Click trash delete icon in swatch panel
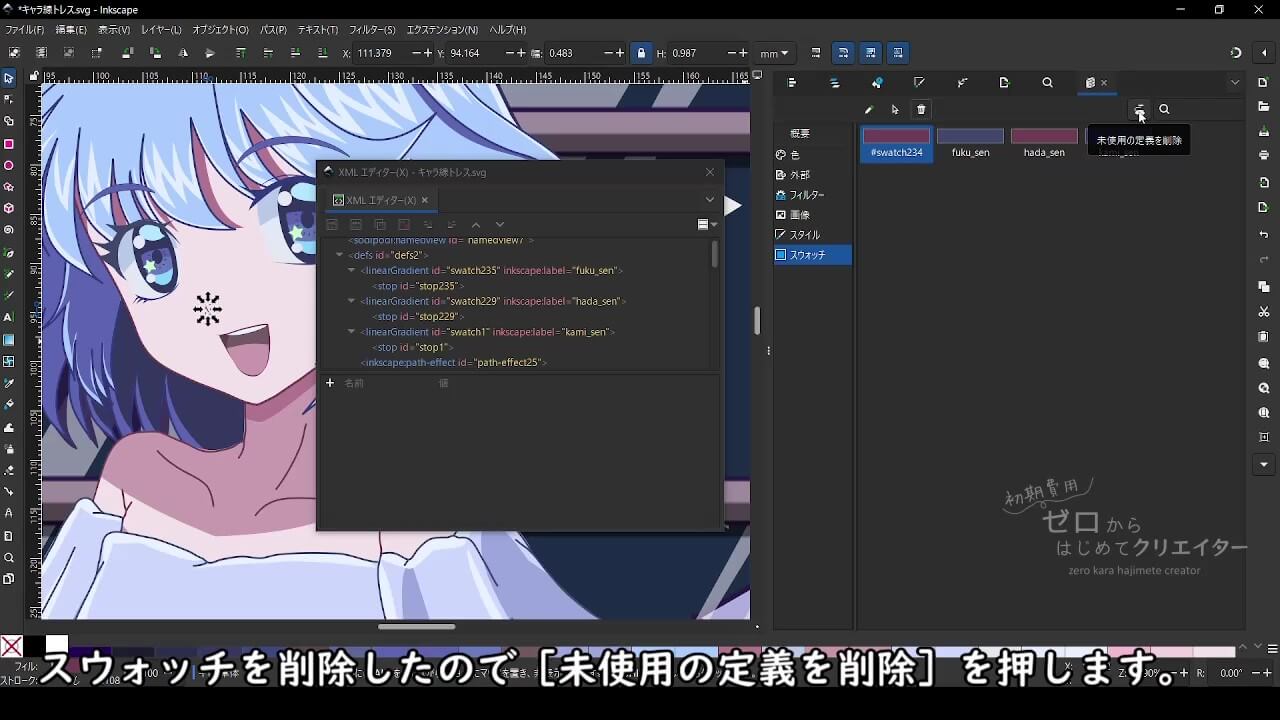The width and height of the screenshot is (1280, 720). 922,109
